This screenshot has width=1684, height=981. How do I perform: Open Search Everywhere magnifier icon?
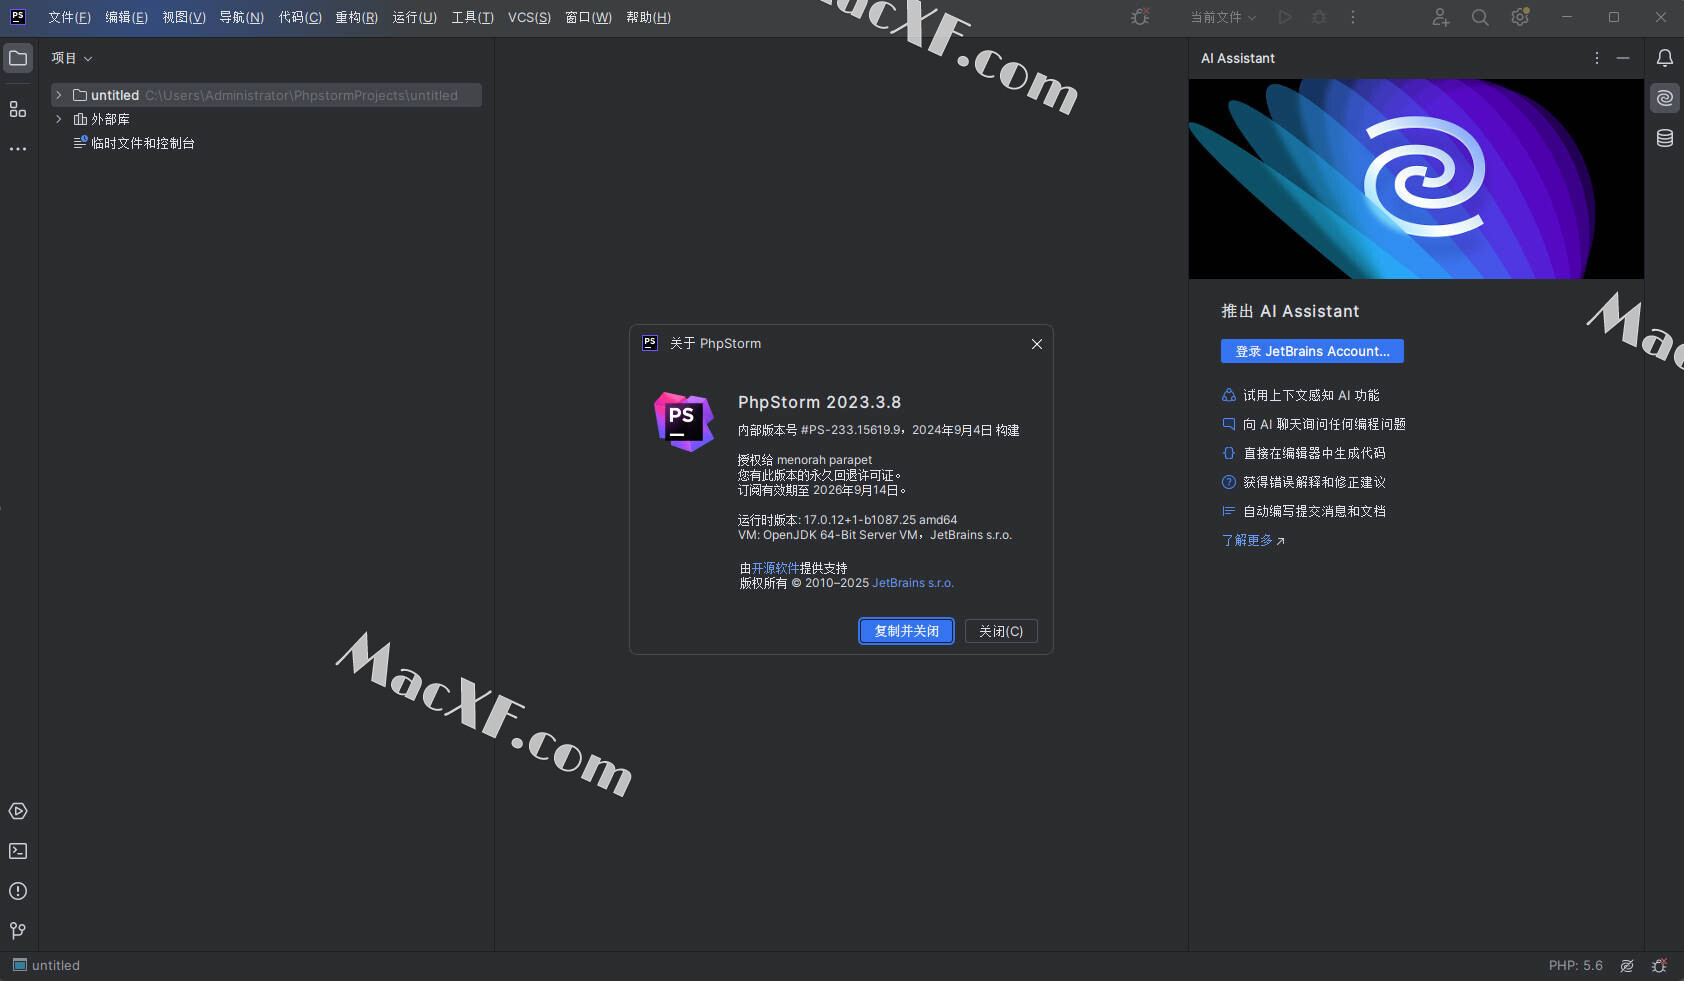click(1480, 17)
